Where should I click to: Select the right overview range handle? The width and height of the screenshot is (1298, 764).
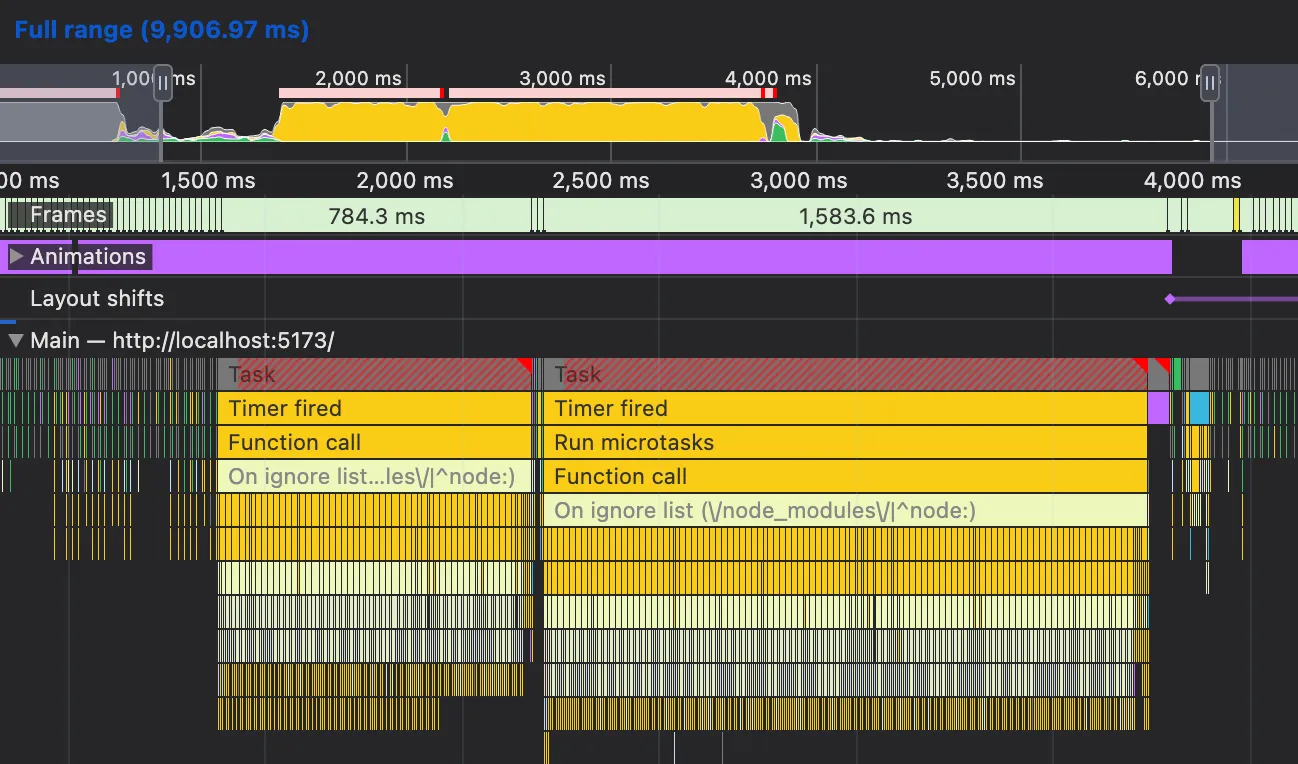pos(1211,83)
